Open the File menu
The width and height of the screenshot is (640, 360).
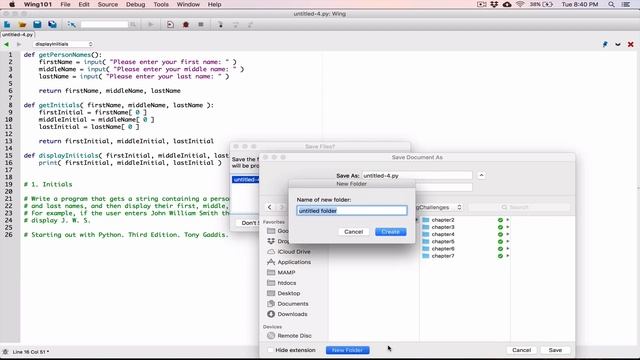click(65, 4)
